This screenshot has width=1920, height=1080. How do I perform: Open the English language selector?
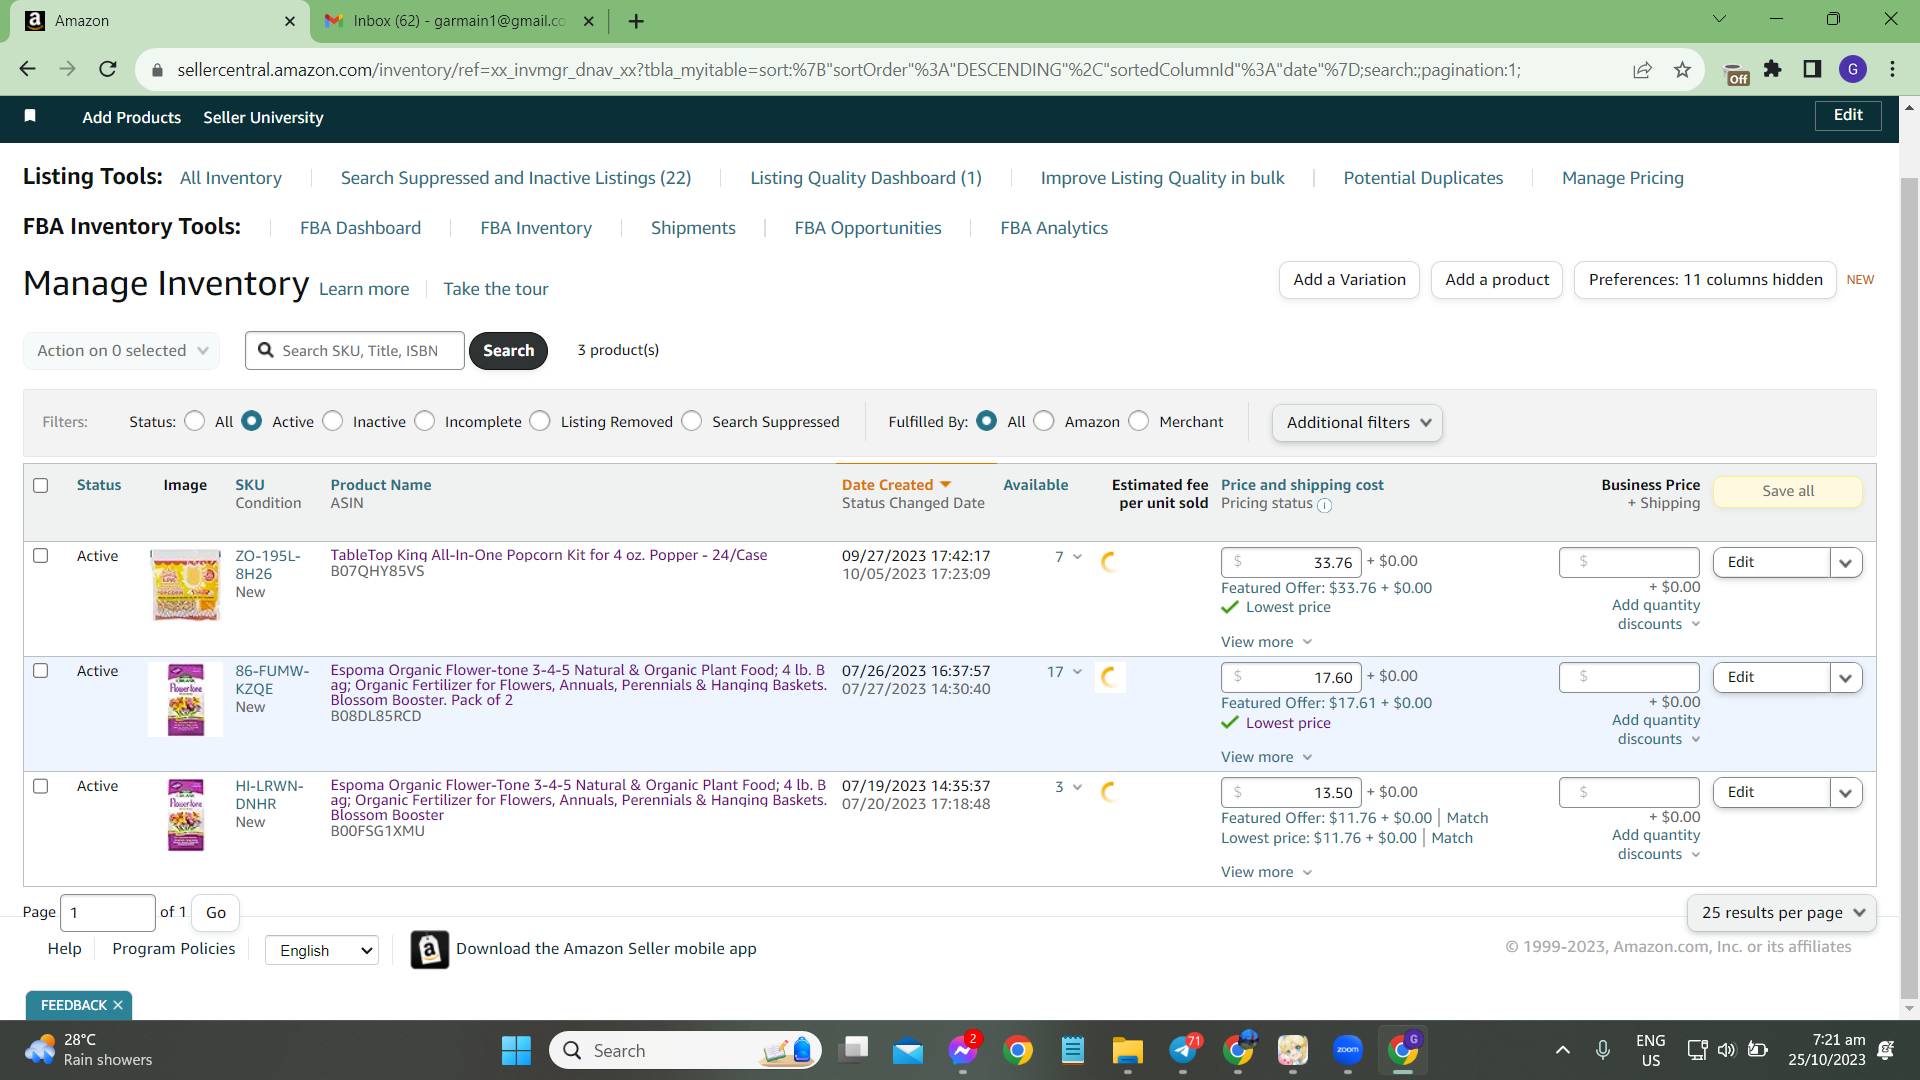(x=322, y=950)
